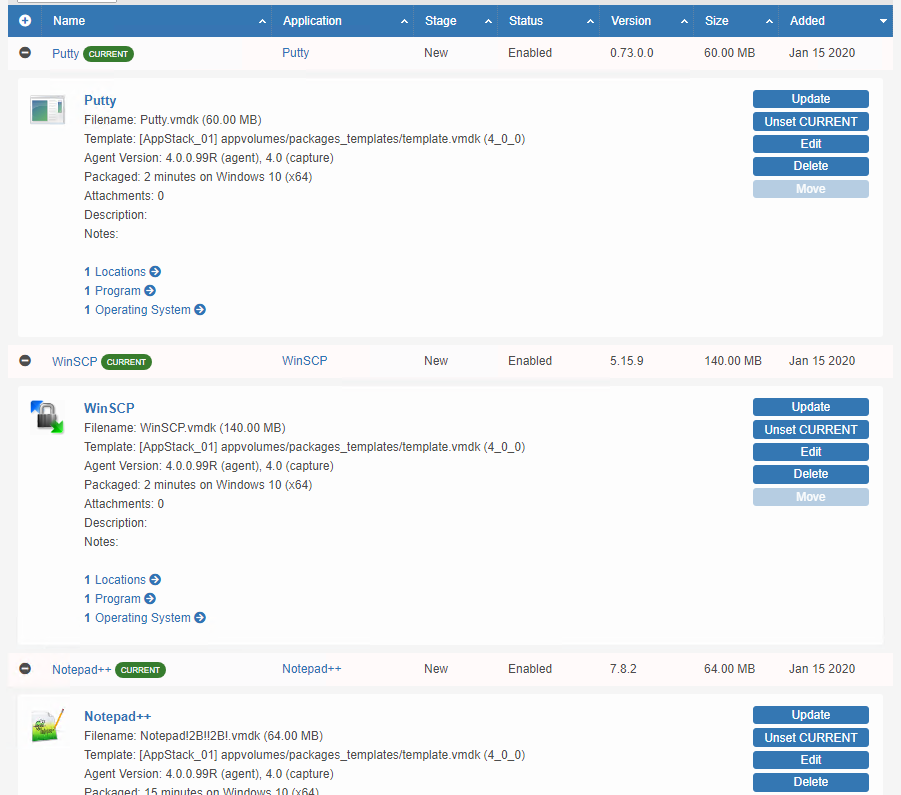Screen dimensions: 901x795
Task: Click the Putty package thumbnail icon
Action: click(x=48, y=109)
